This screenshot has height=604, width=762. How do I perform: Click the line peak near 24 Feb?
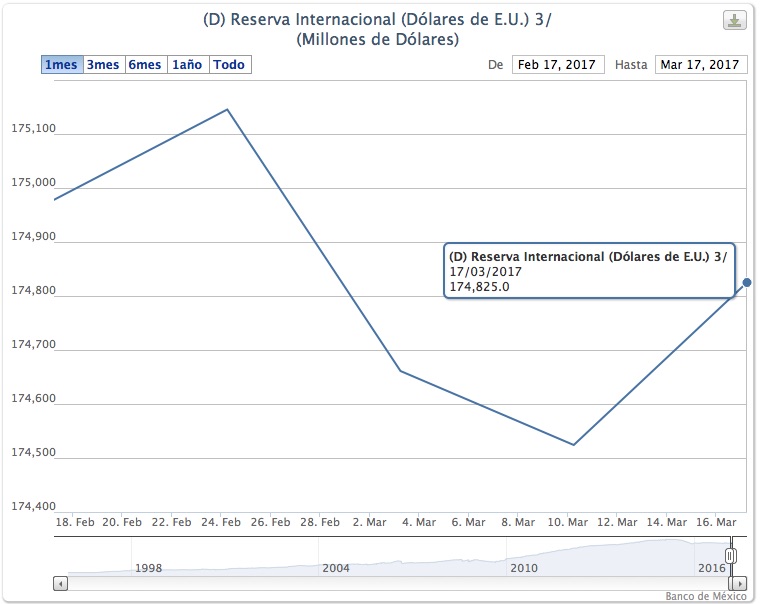[228, 109]
